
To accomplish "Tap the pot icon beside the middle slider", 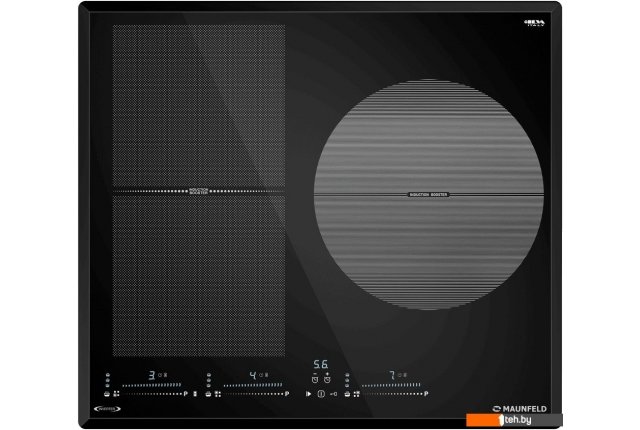I will pos(207,394).
